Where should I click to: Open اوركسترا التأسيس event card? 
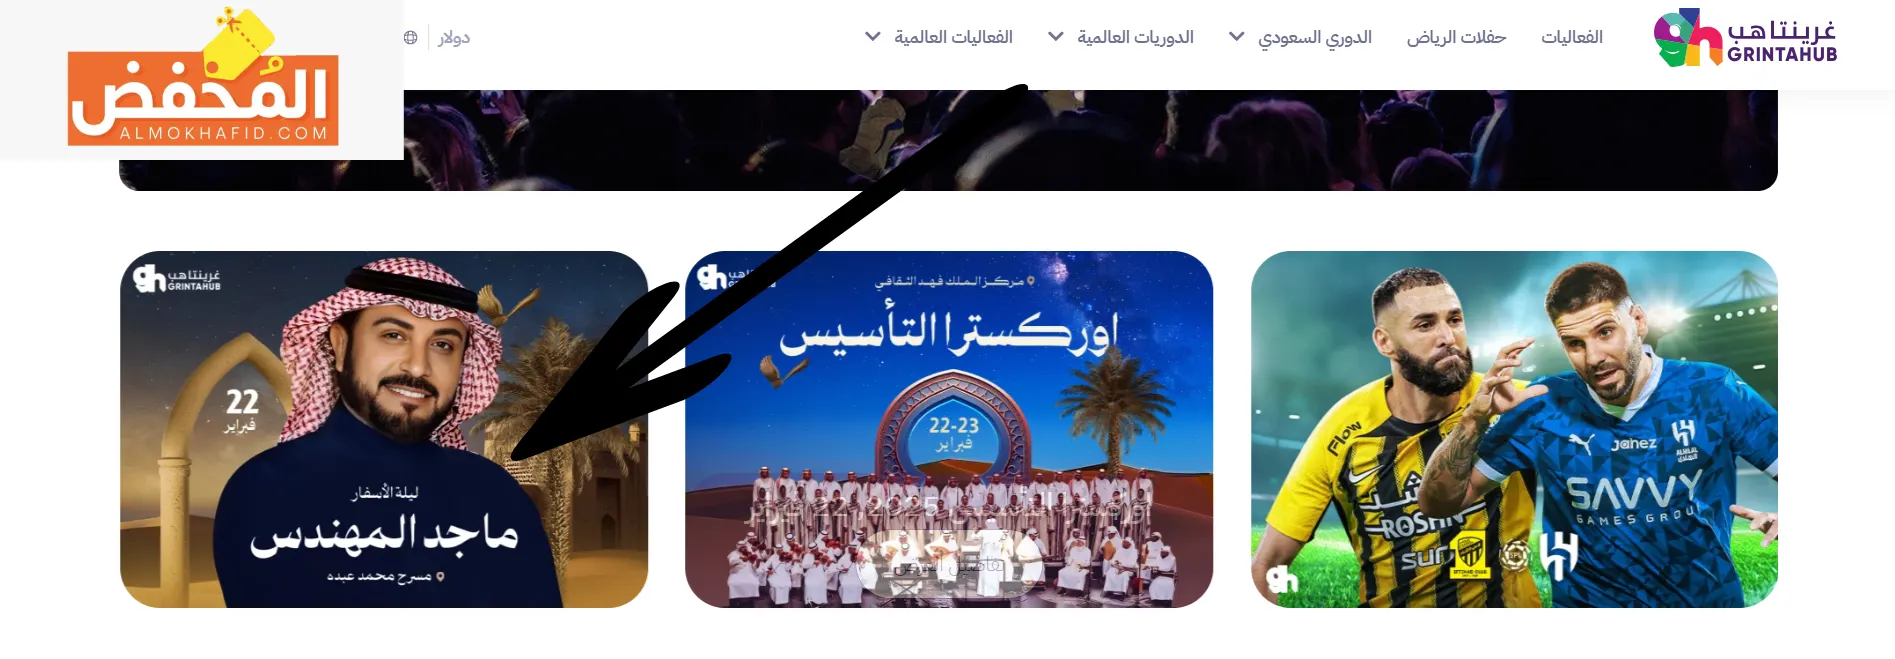(949, 429)
